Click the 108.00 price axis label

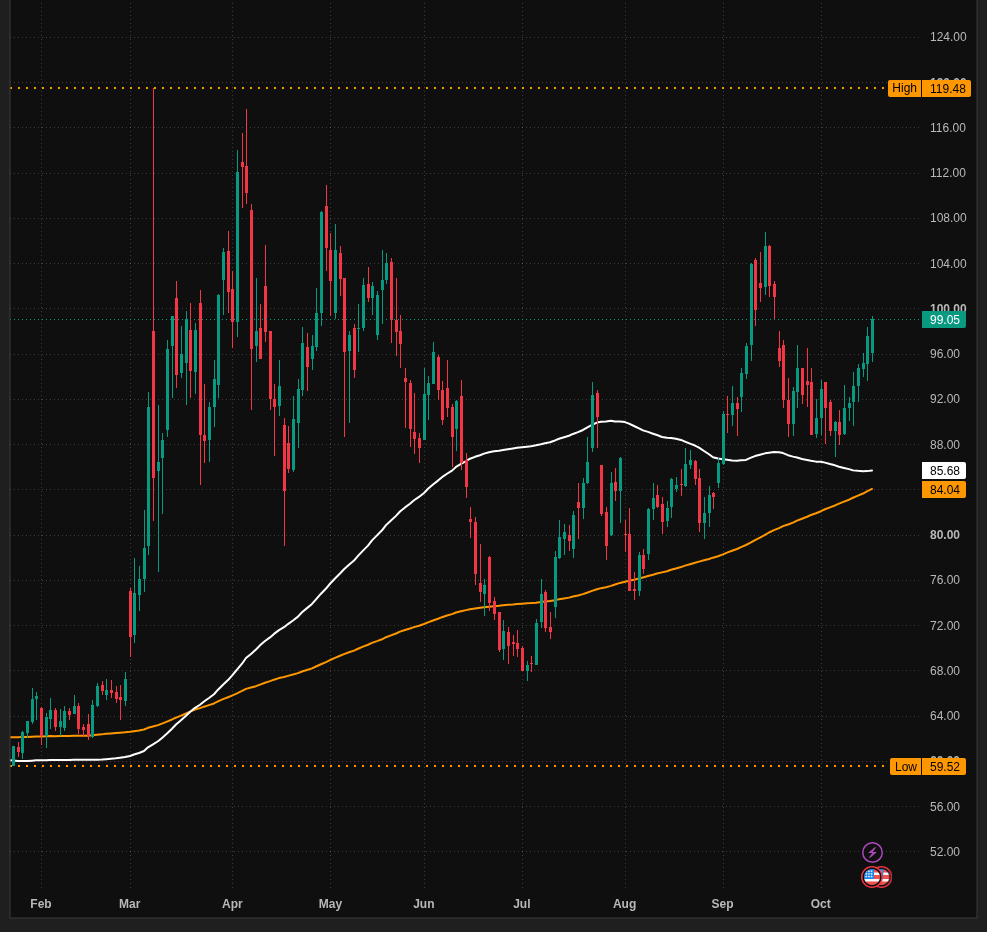pos(948,218)
